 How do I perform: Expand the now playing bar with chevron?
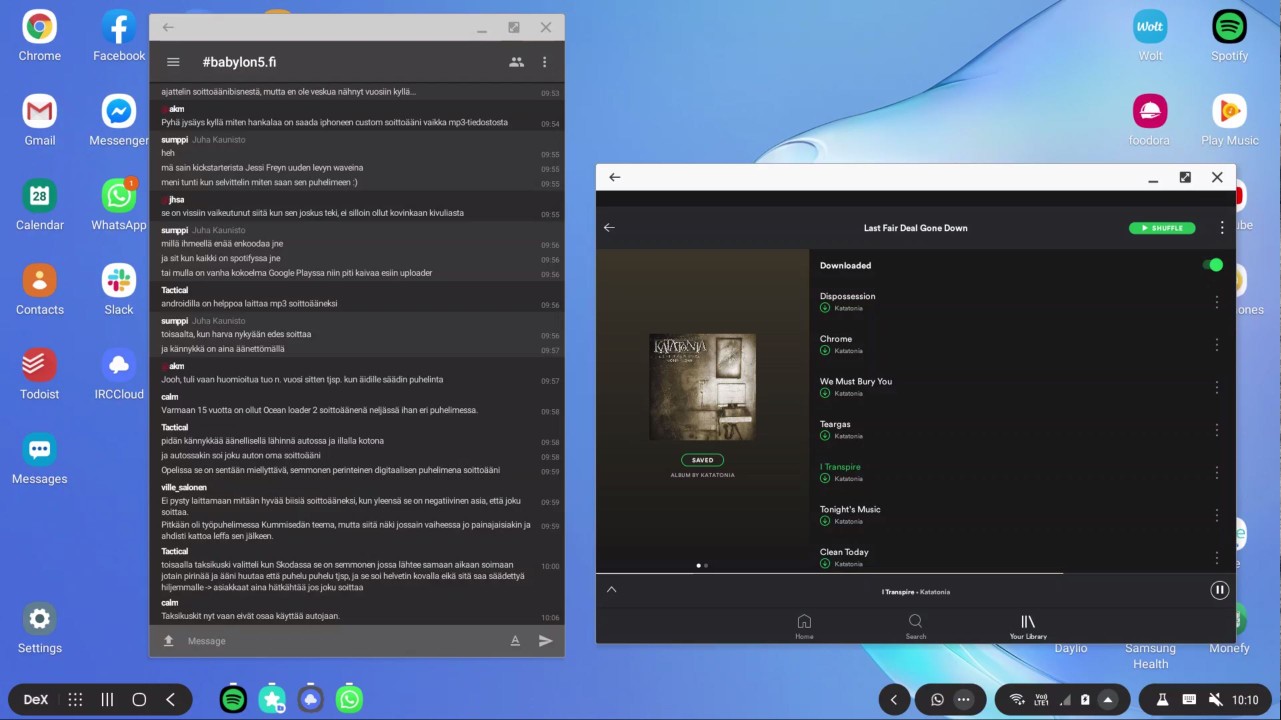click(x=611, y=590)
